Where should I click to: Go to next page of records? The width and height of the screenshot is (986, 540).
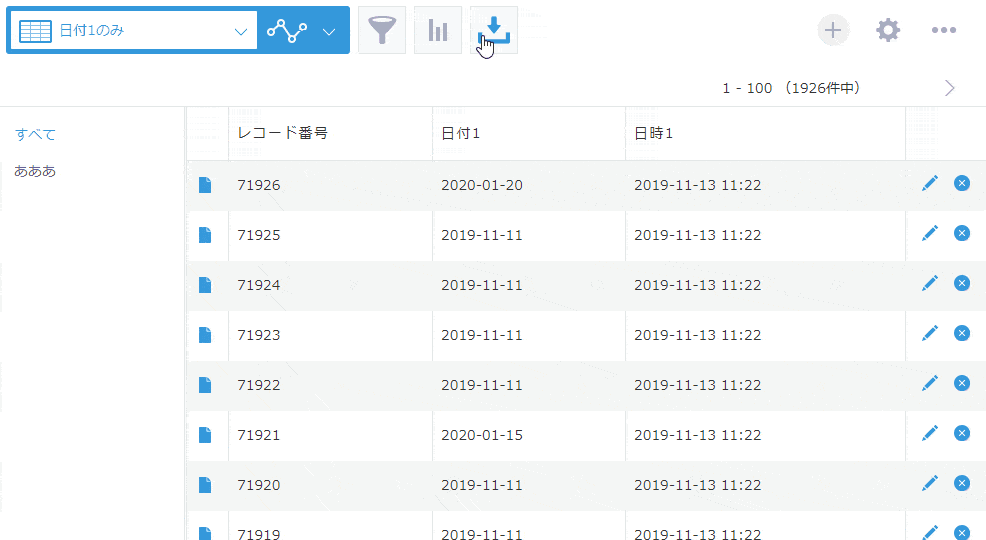(950, 88)
